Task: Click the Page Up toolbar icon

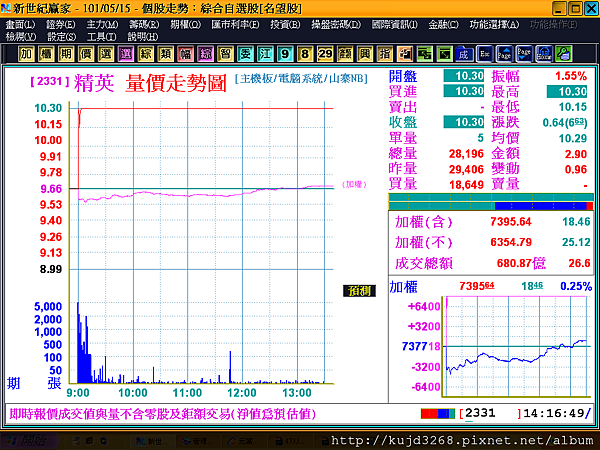Action: pyautogui.click(x=504, y=54)
